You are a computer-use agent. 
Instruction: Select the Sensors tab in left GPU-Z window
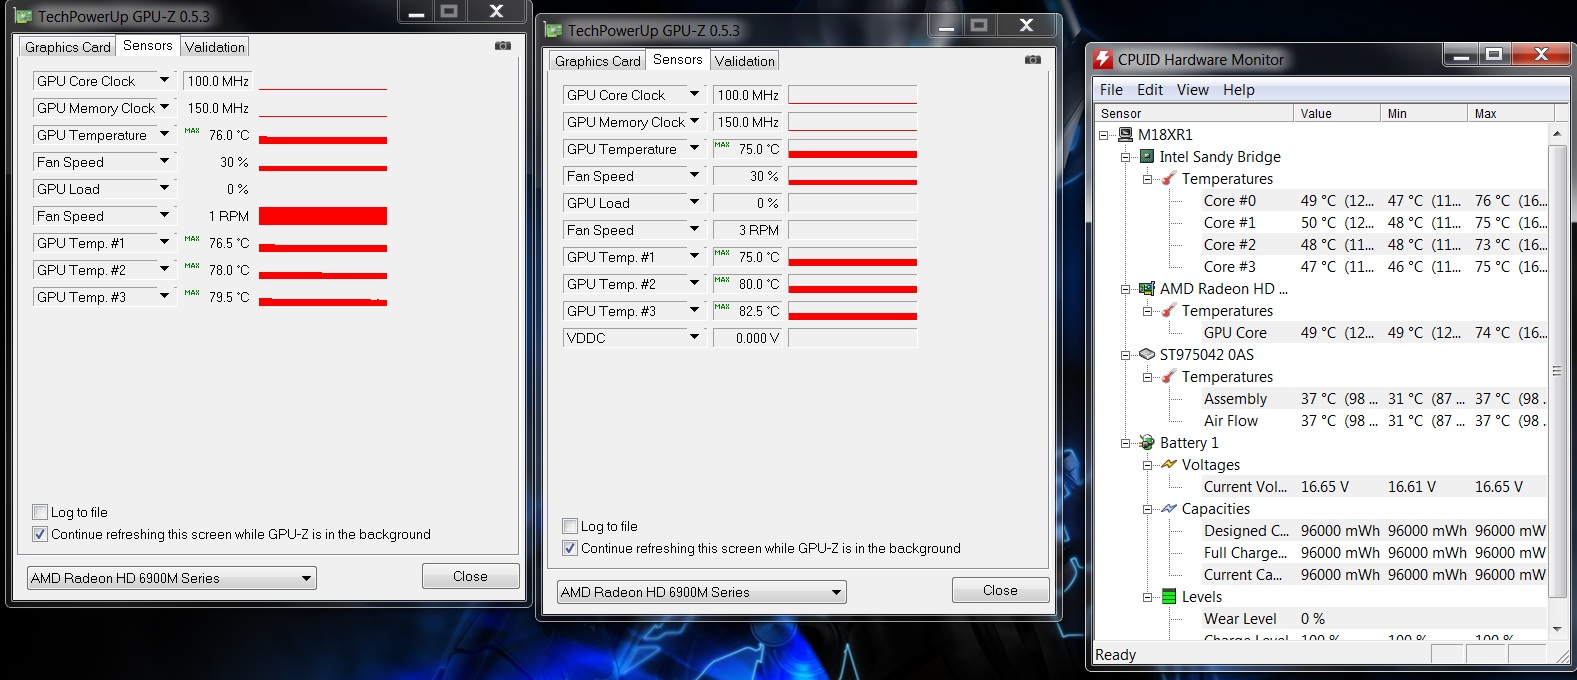point(148,45)
